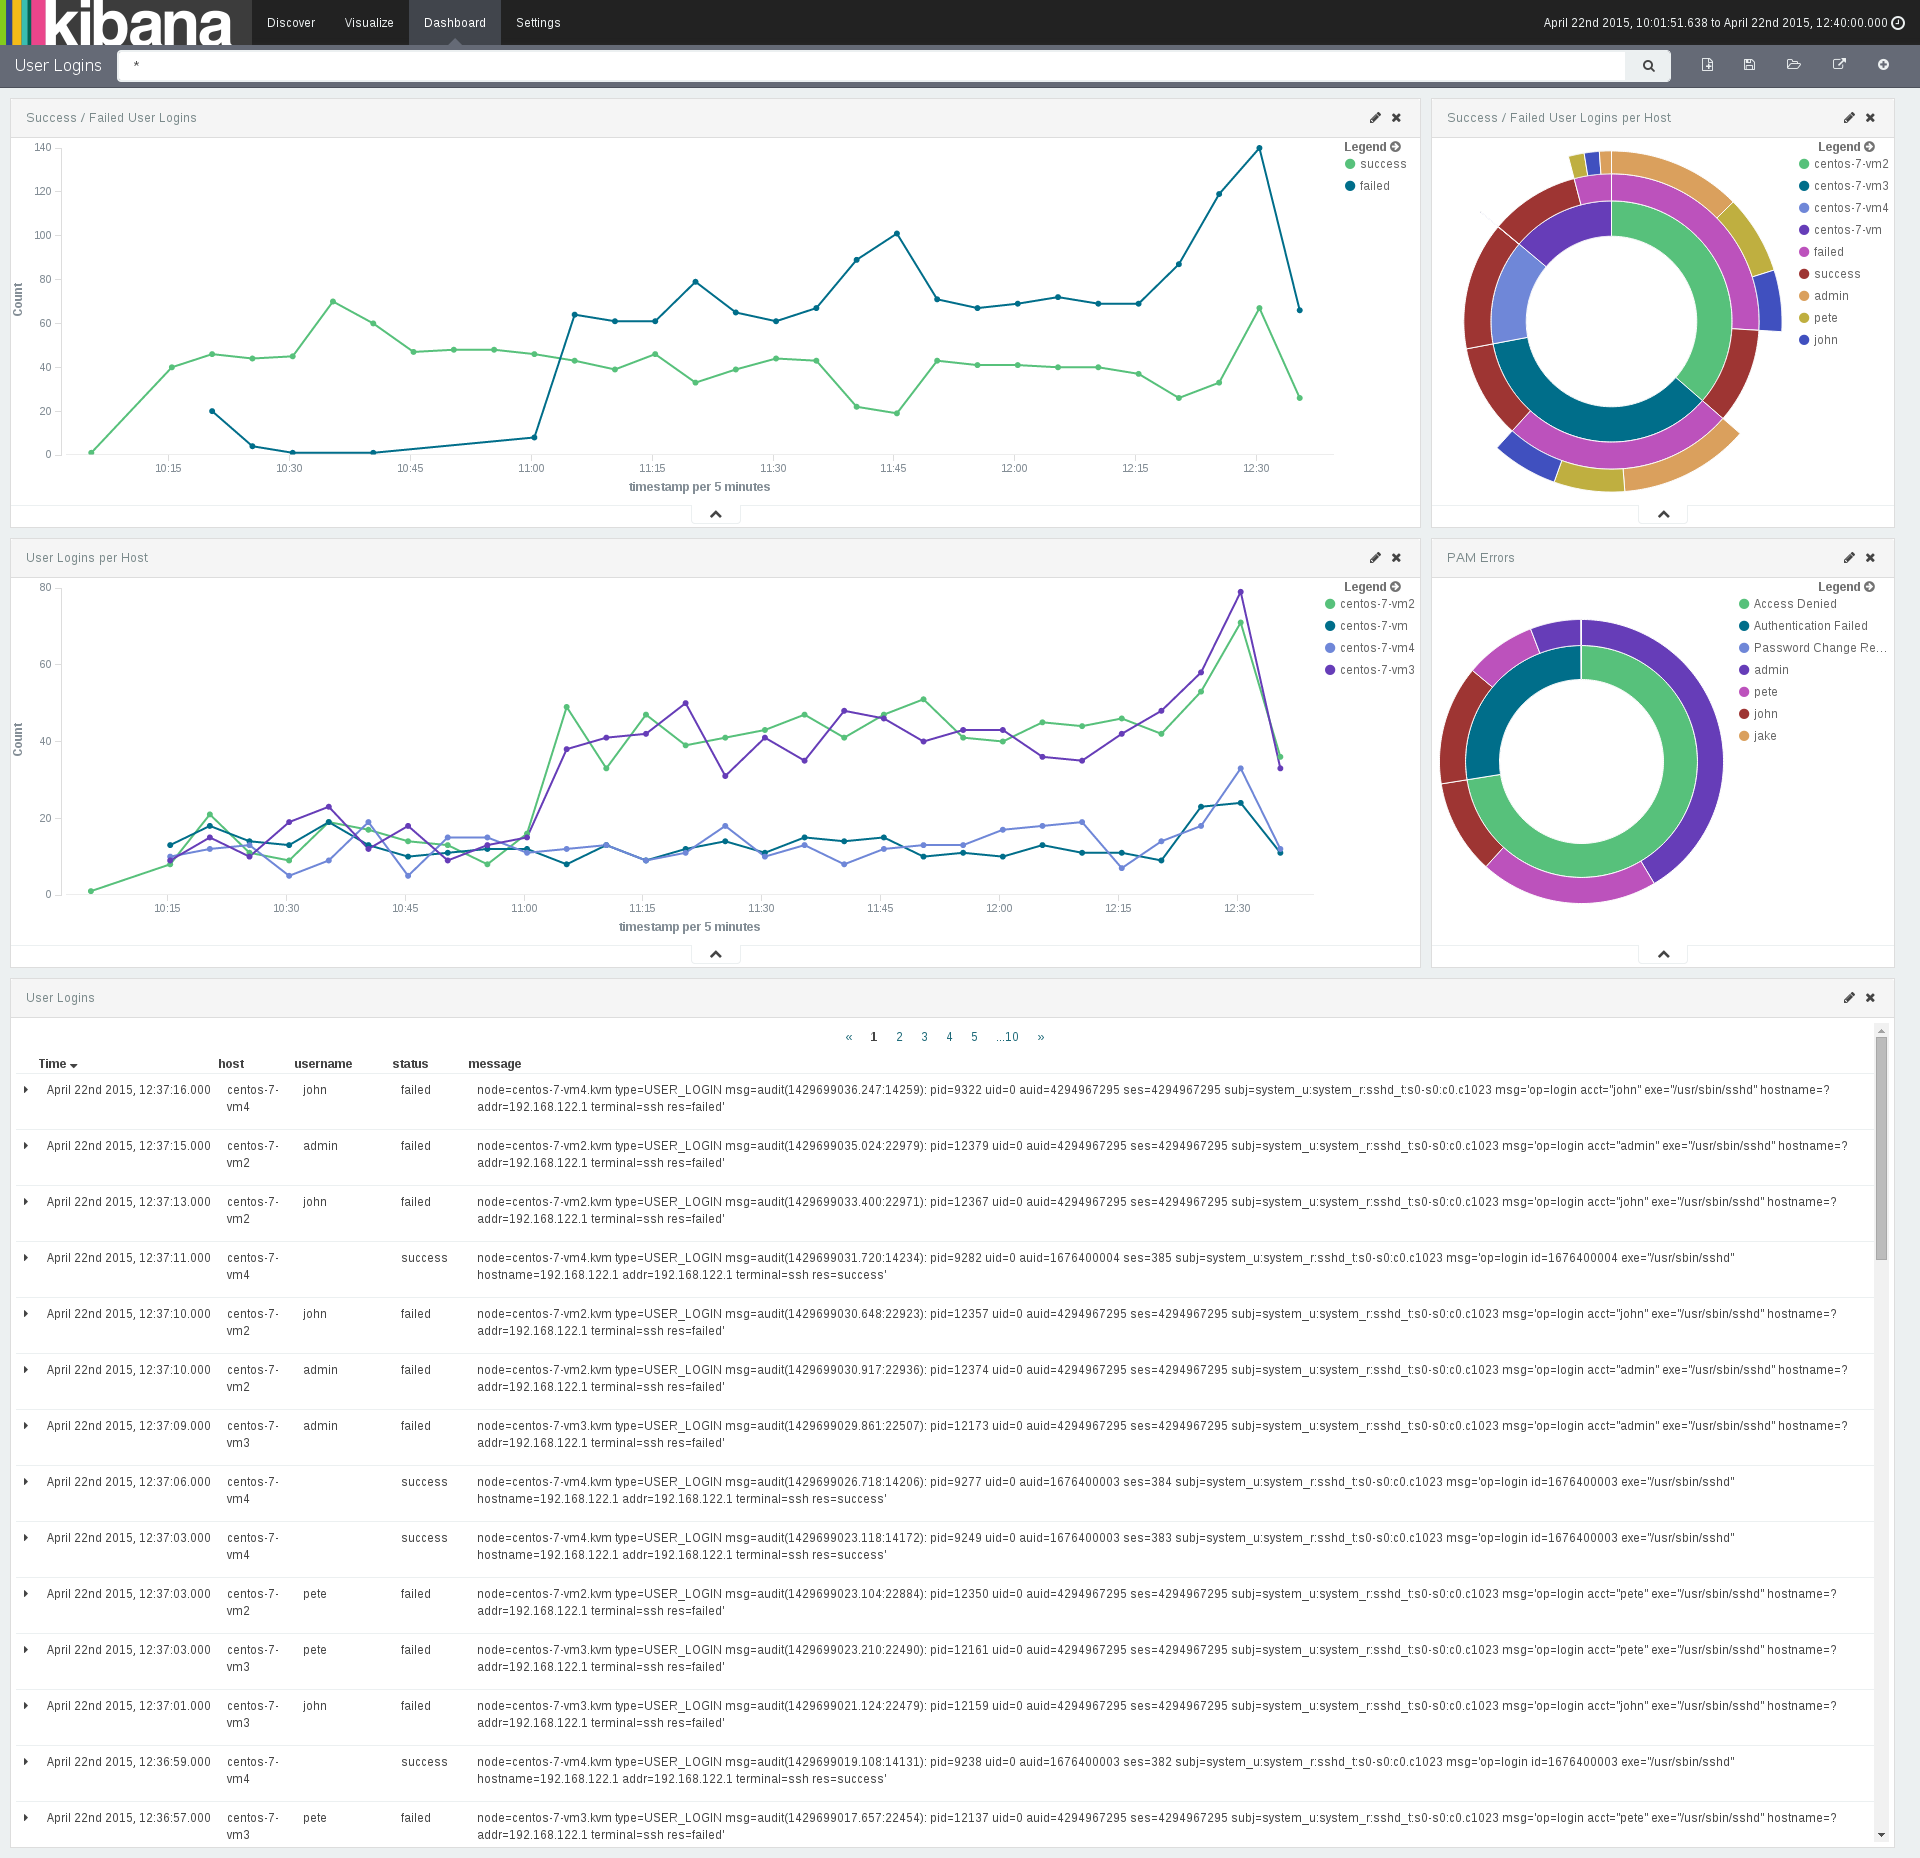The width and height of the screenshot is (1920, 1858).
Task: Open the Visualize tab
Action: 369,23
